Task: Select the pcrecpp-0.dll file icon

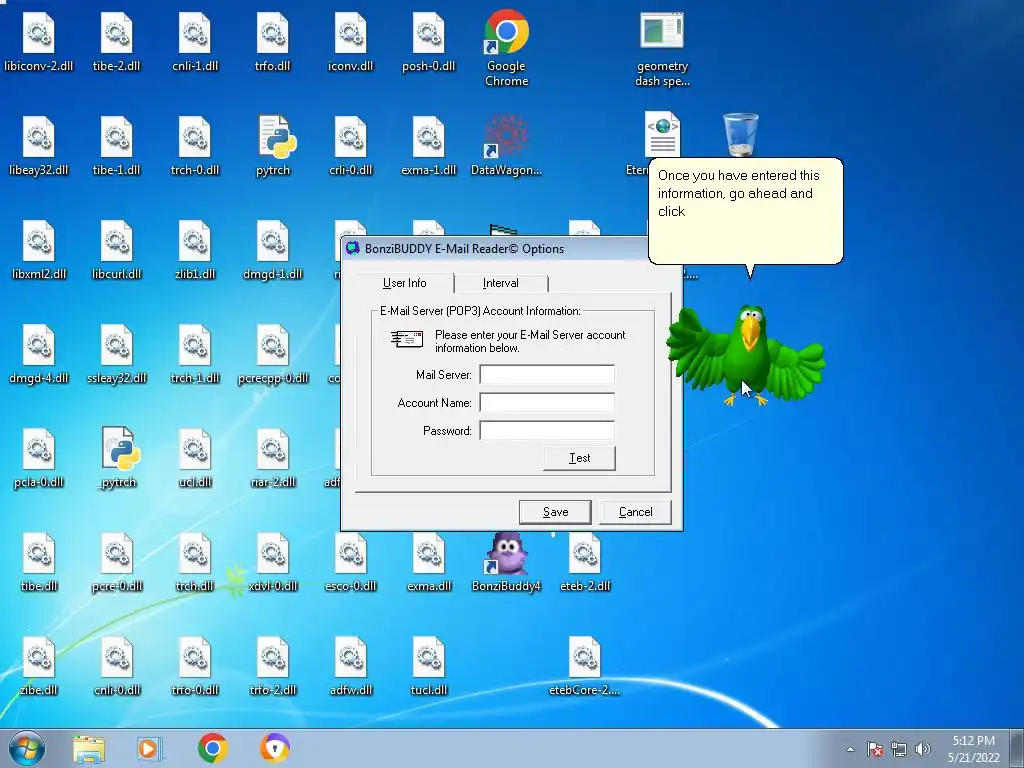Action: tap(273, 353)
